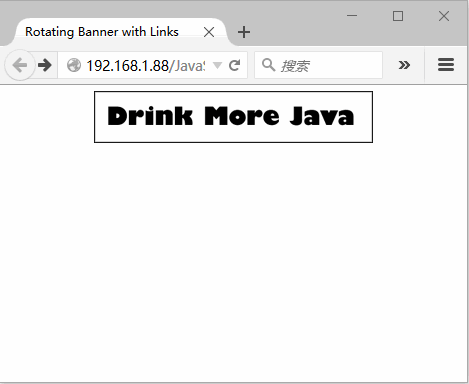Click the Drink More Java banner
This screenshot has width=469, height=384.
point(233,117)
